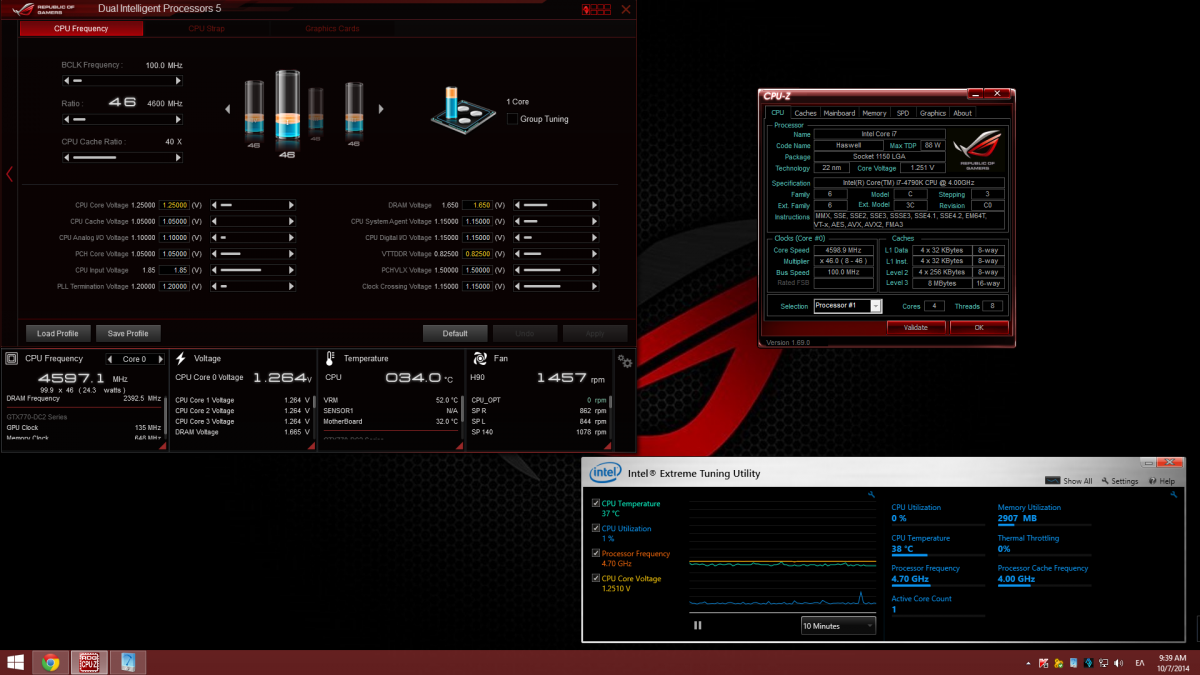
Task: Click the DRAM Voltage slider track
Action: coord(556,205)
